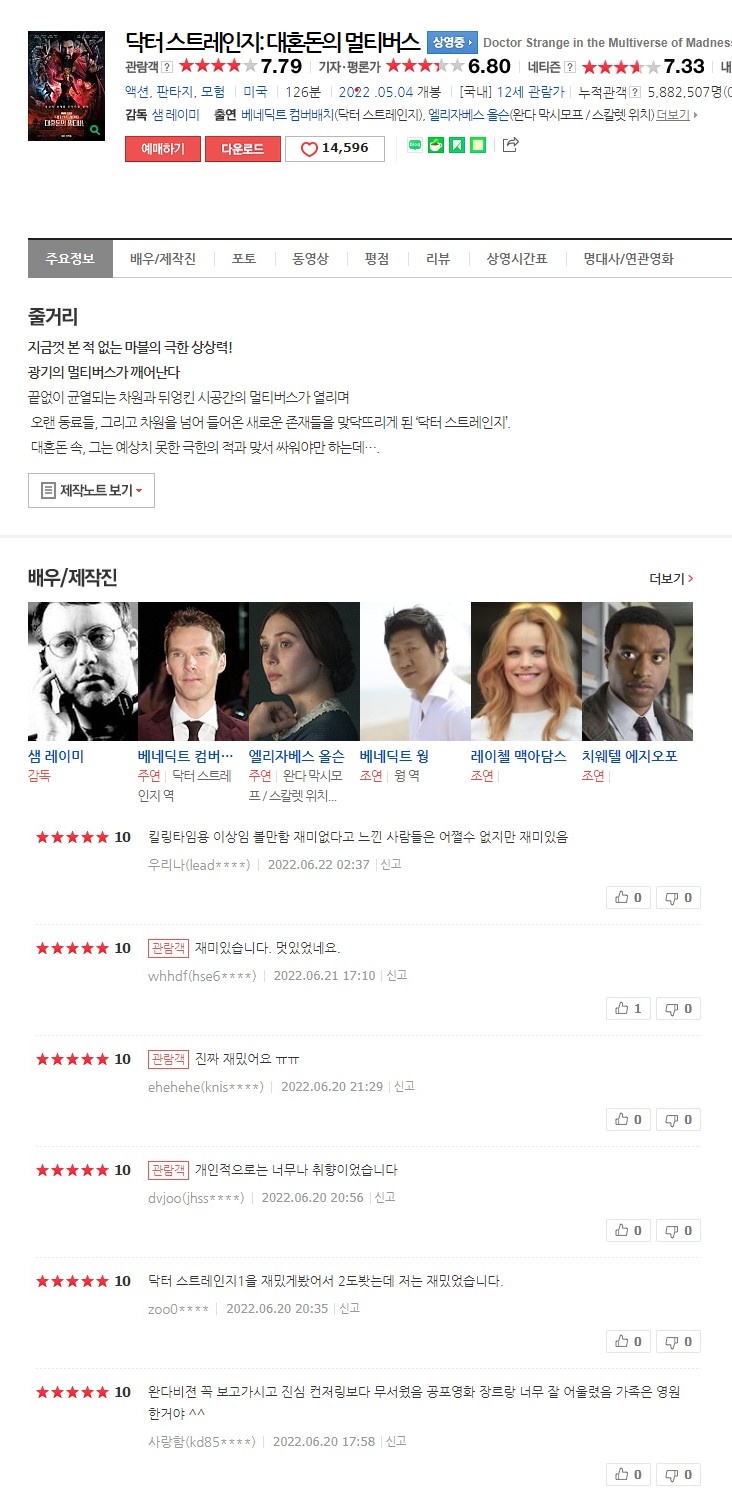This screenshot has width=732, height=1495.
Task: Expand 제작노트 보기 dropdown
Action: tap(91, 490)
